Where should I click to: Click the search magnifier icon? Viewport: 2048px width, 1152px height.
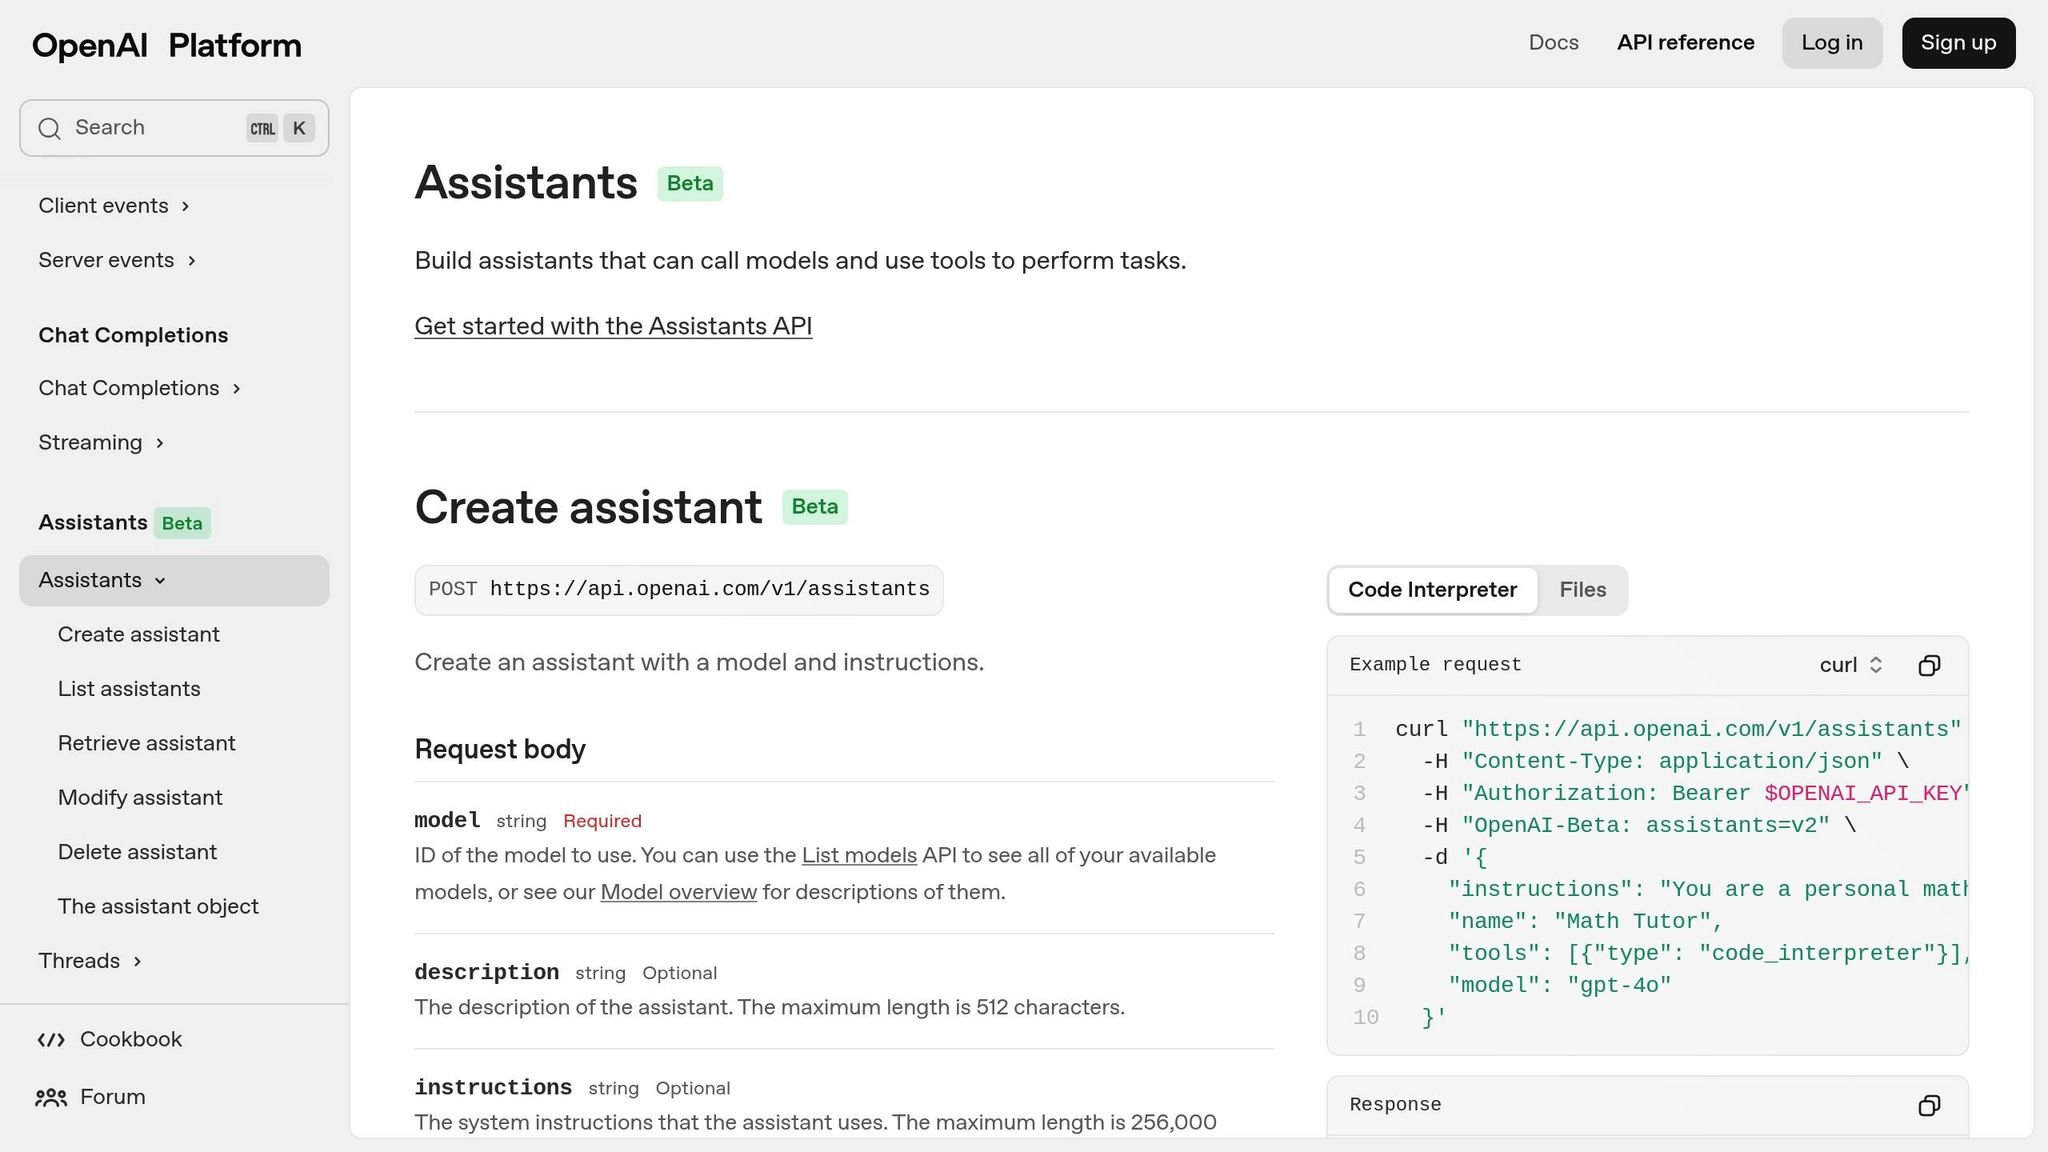point(49,128)
